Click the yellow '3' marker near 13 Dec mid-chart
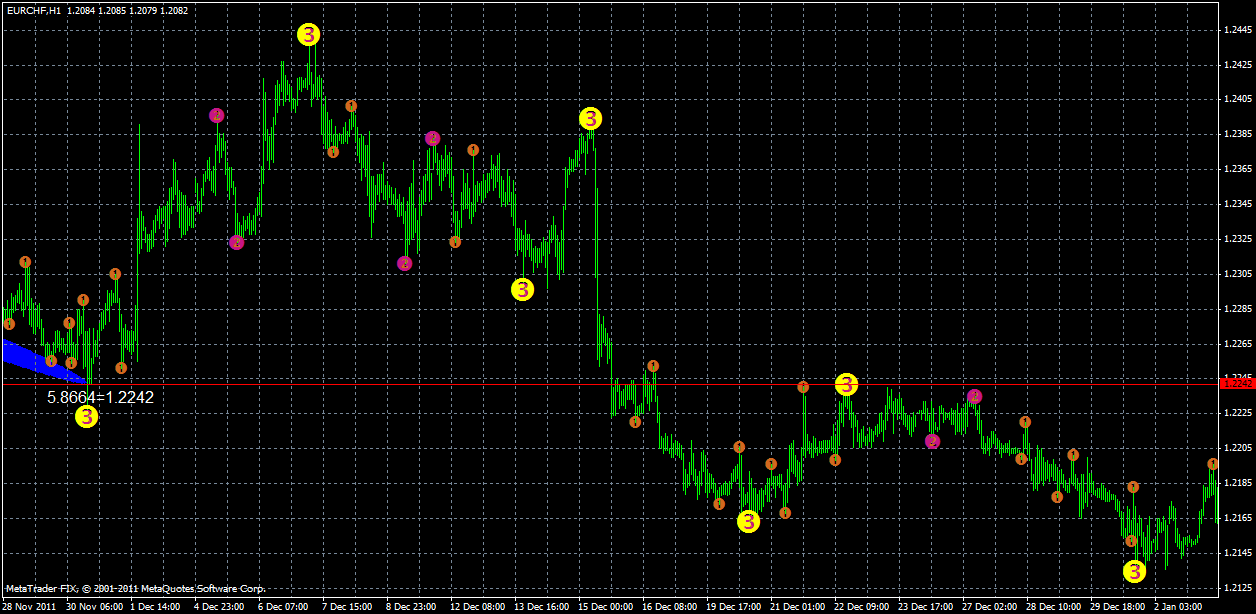The image size is (1256, 614). [521, 291]
